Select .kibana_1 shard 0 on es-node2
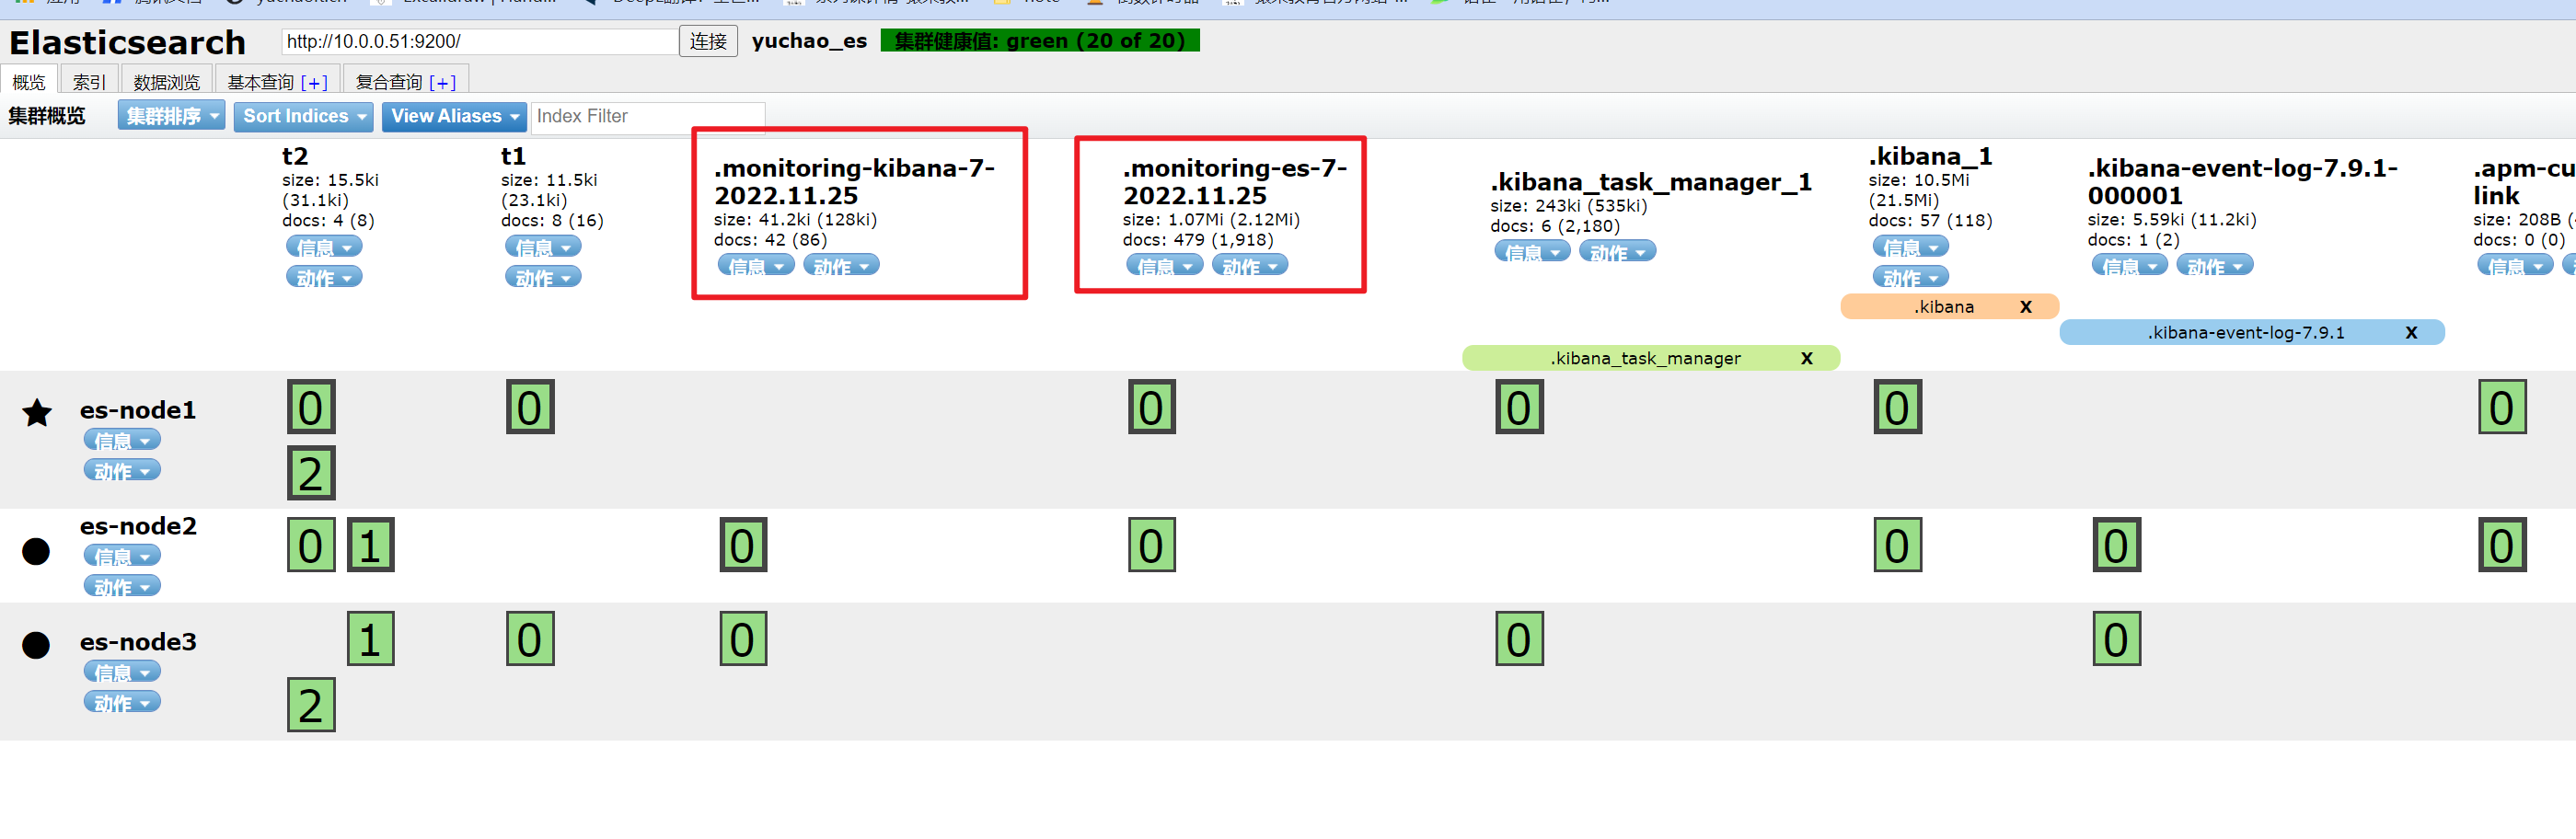This screenshot has width=2576, height=839. point(1897,545)
